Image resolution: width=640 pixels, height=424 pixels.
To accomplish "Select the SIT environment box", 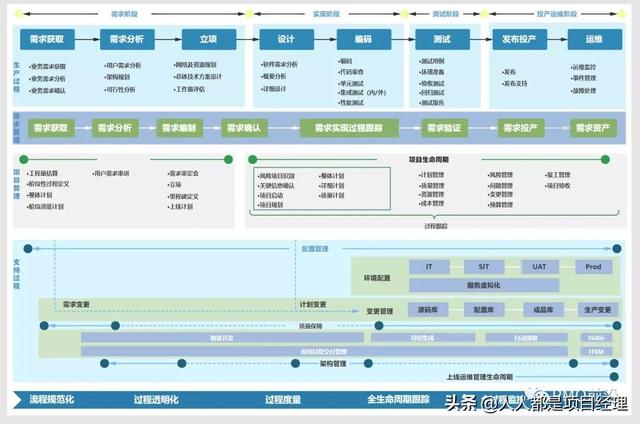I will click(484, 266).
